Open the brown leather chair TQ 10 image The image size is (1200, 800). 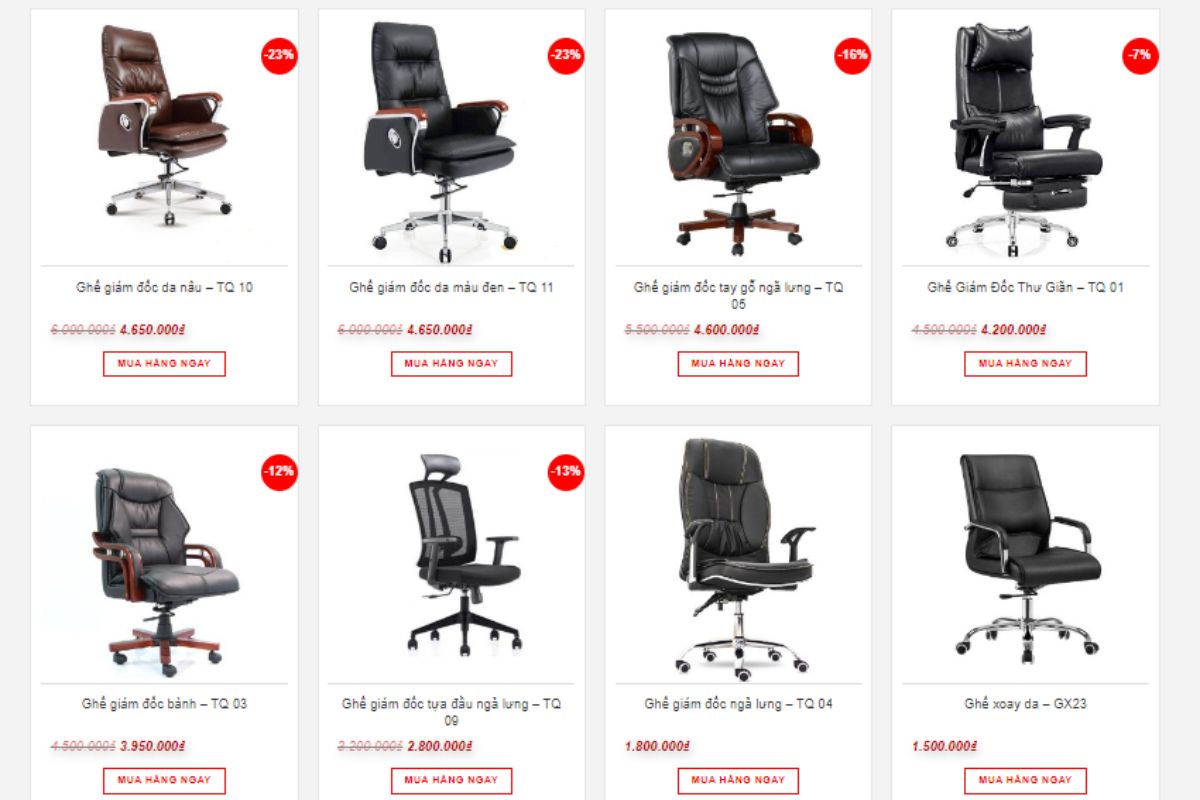click(x=164, y=124)
